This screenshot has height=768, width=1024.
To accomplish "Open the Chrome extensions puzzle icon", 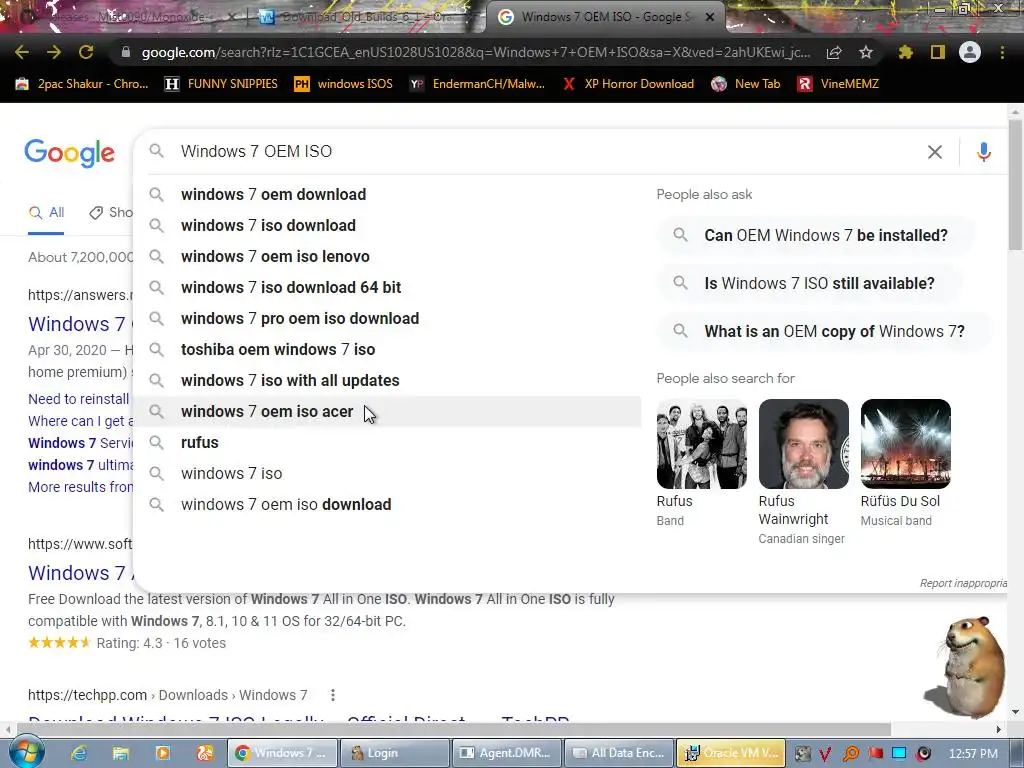I will (906, 52).
